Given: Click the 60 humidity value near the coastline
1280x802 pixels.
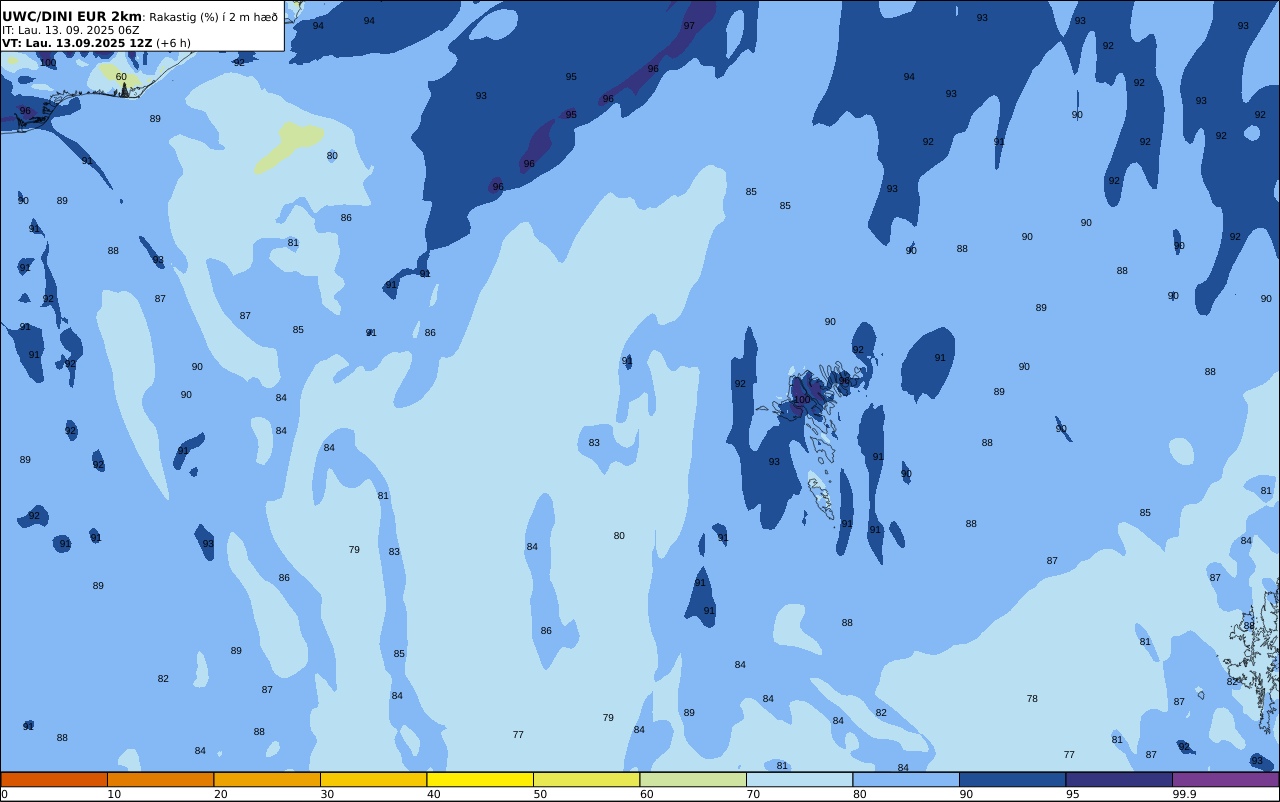Looking at the screenshot, I should (x=121, y=77).
